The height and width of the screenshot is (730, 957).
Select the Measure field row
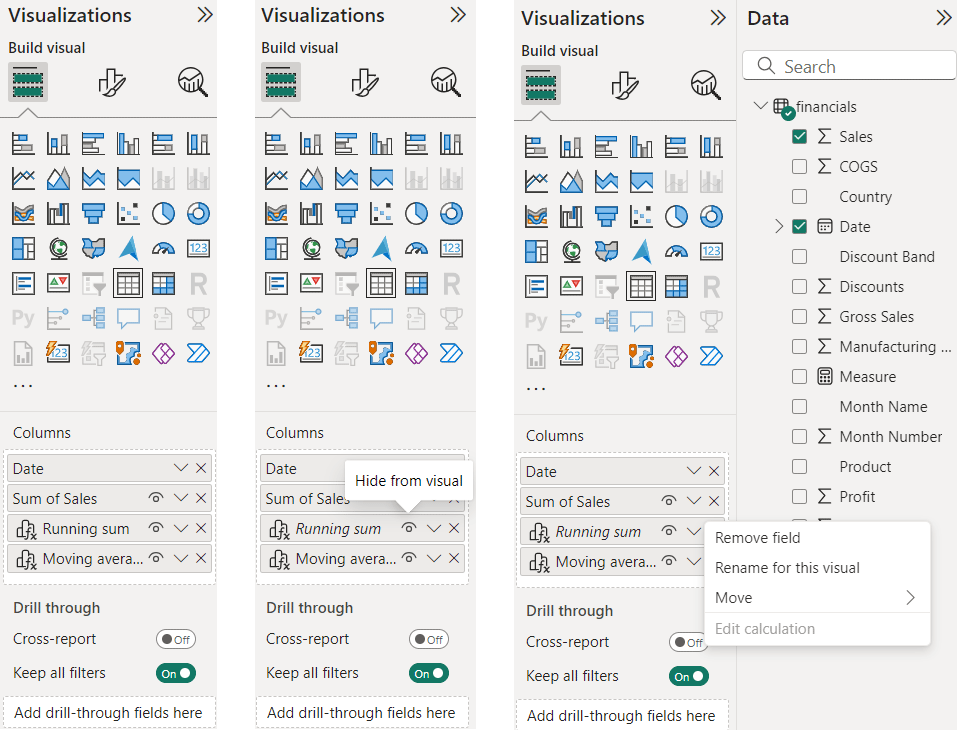pyautogui.click(x=867, y=377)
